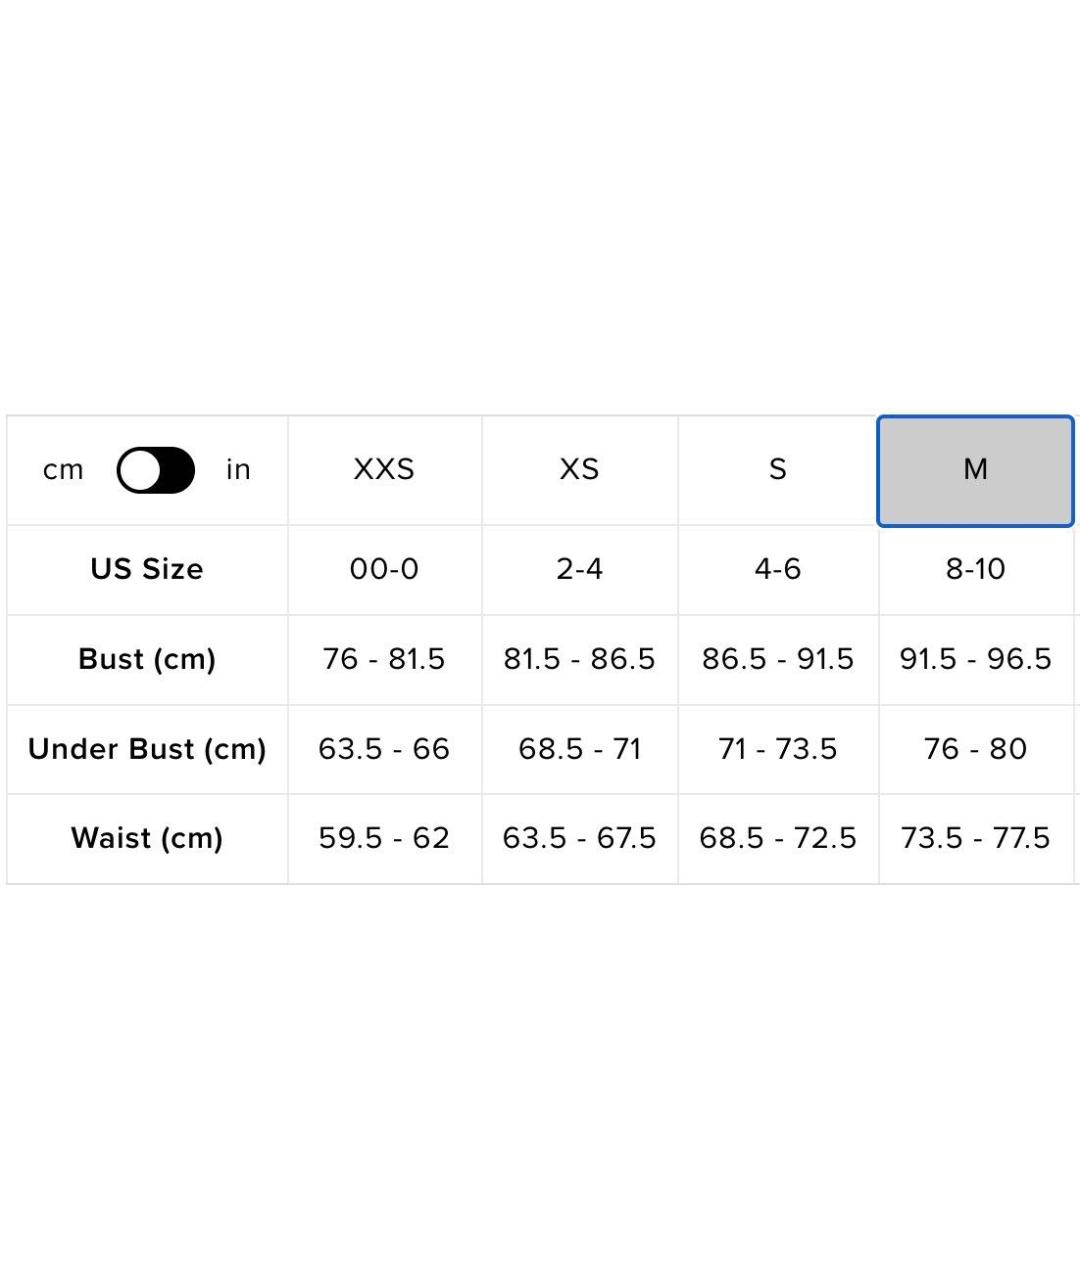Select the waist 68.5 - 72.5 cell
The image size is (1080, 1280).
pyautogui.click(x=778, y=838)
